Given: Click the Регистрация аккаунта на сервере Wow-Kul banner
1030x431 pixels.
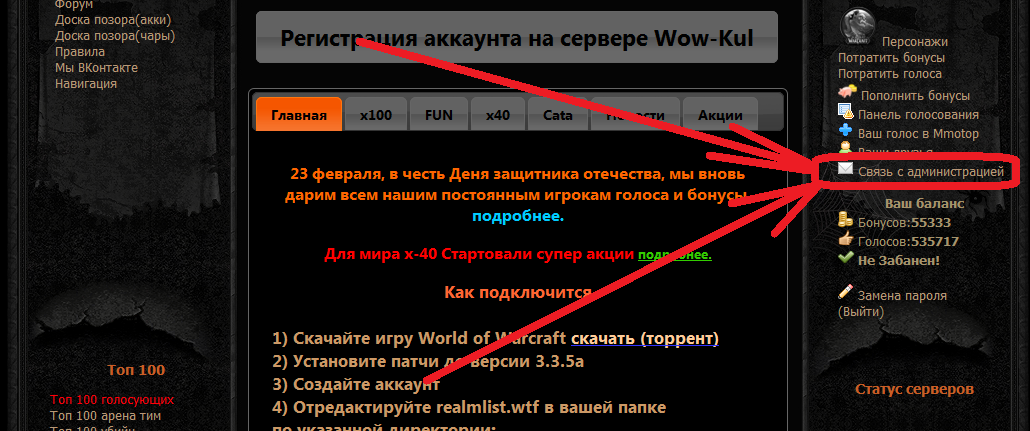Looking at the screenshot, I should (516, 37).
